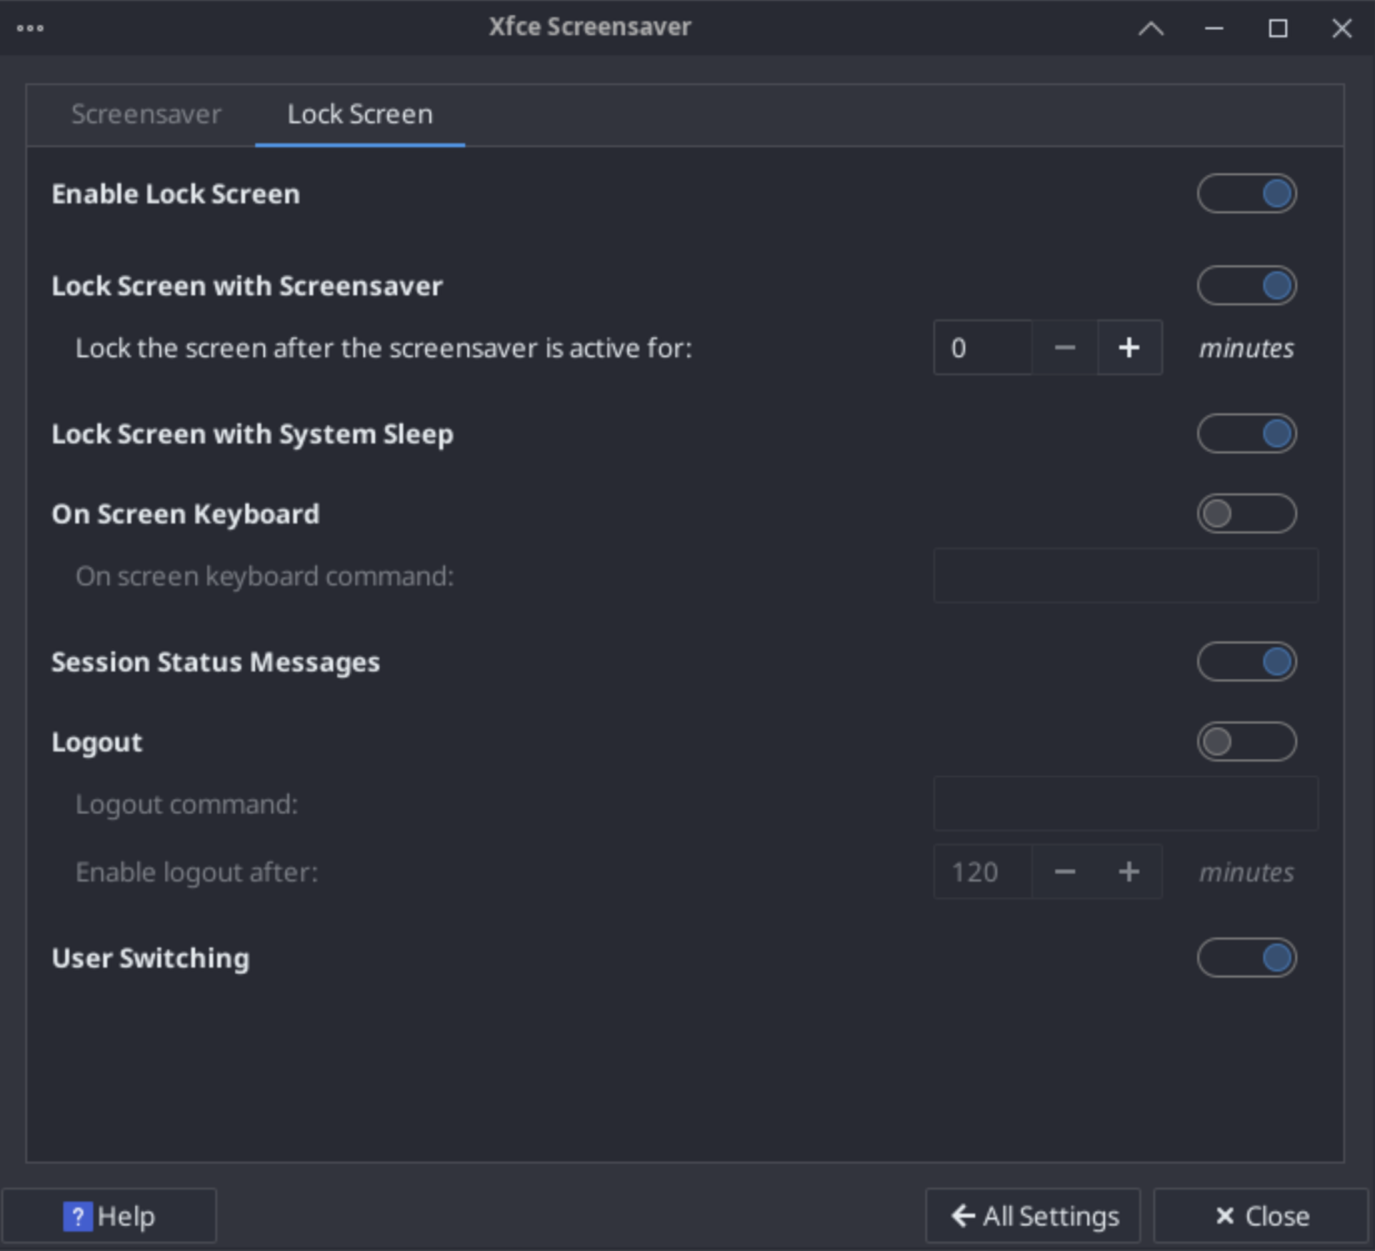Screen dimensions: 1375x1251
Task: Enable the Logout switch
Action: tap(1246, 742)
